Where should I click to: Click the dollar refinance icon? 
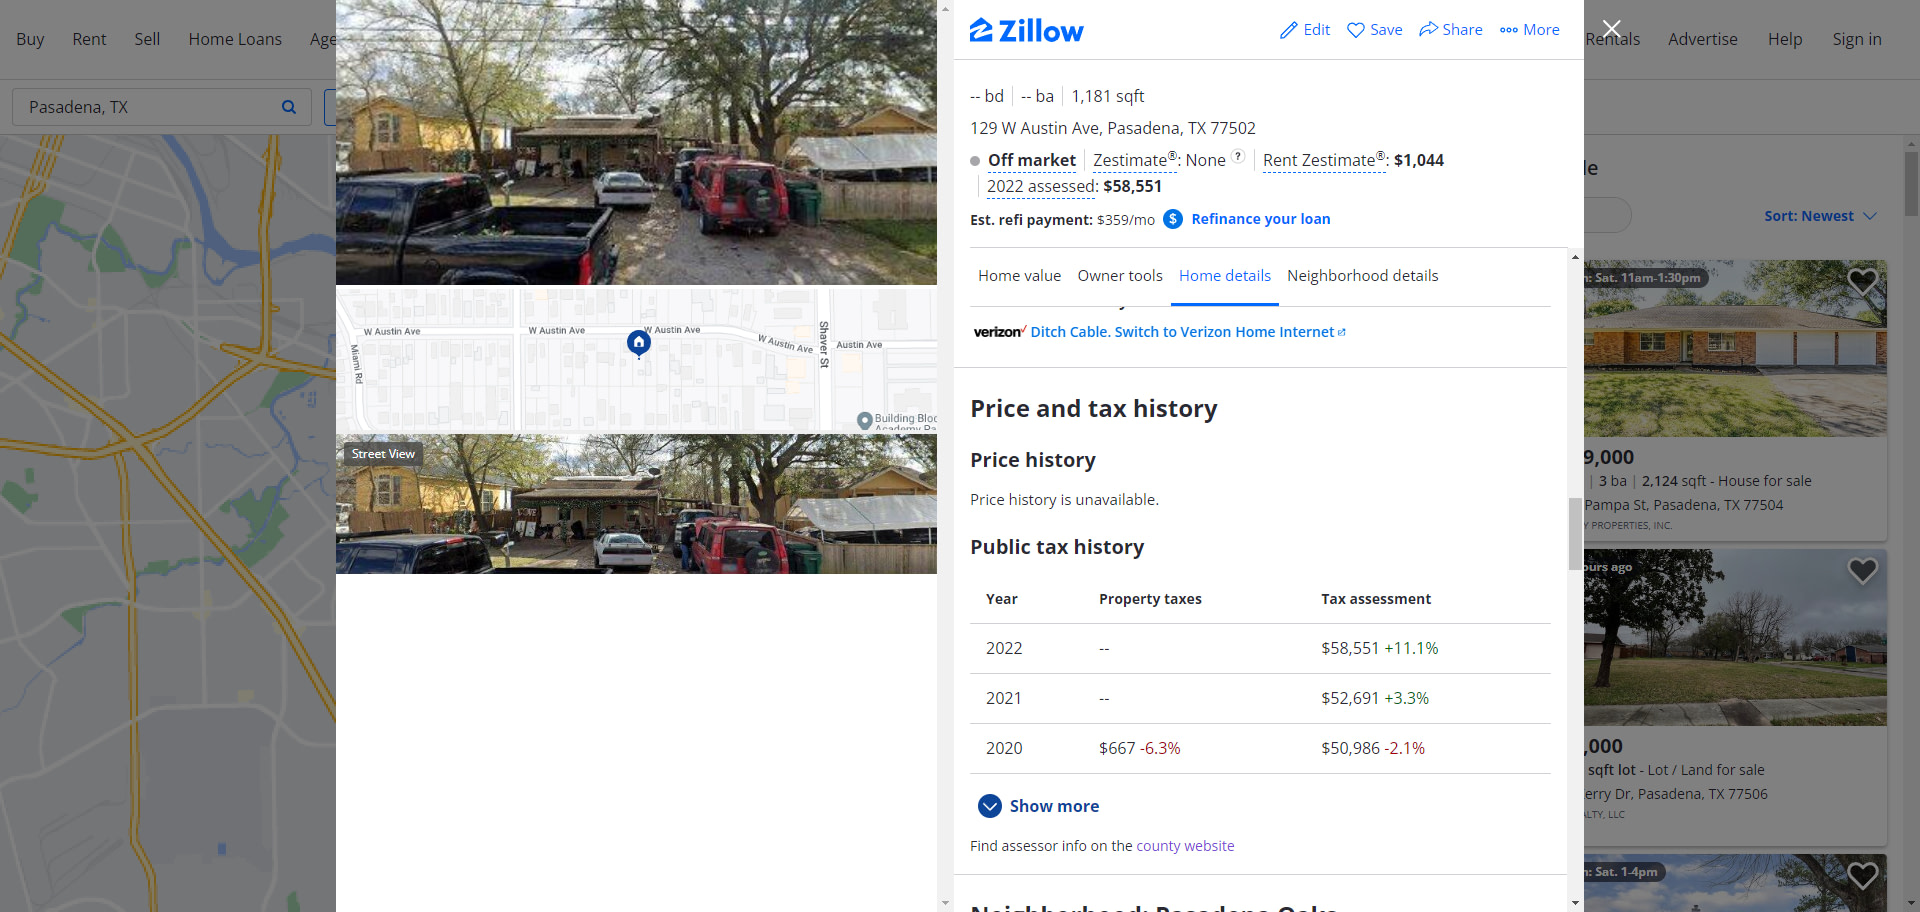click(1173, 219)
